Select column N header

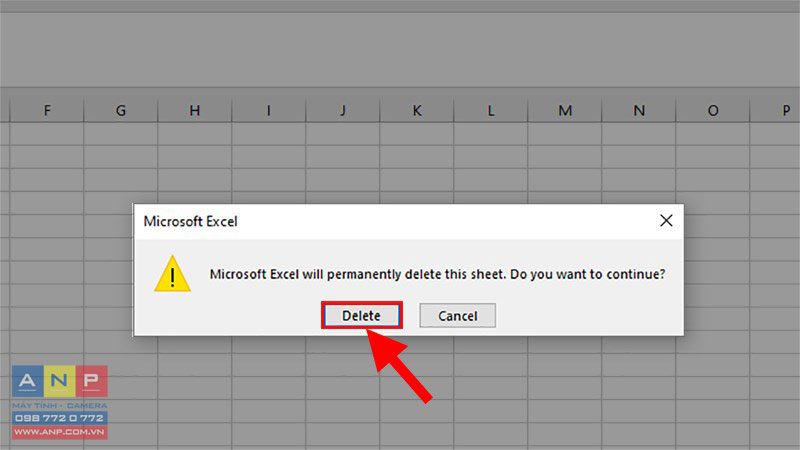(639, 110)
